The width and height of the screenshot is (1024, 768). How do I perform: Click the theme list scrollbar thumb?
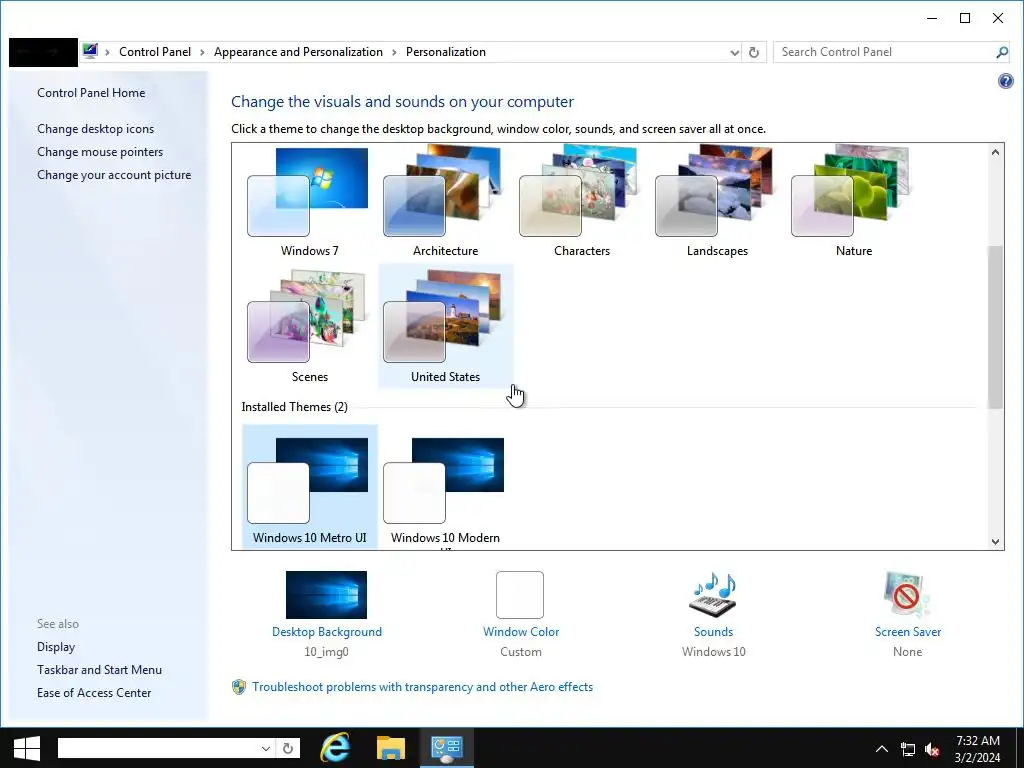point(995,327)
